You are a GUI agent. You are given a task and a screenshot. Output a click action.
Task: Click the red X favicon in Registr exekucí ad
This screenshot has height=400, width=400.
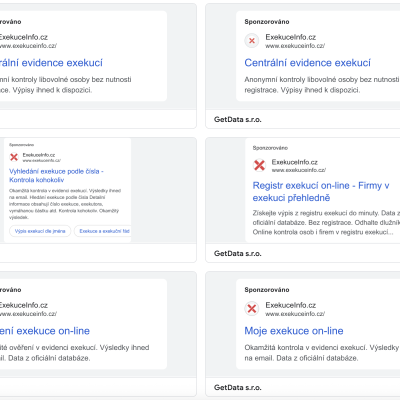259,165
